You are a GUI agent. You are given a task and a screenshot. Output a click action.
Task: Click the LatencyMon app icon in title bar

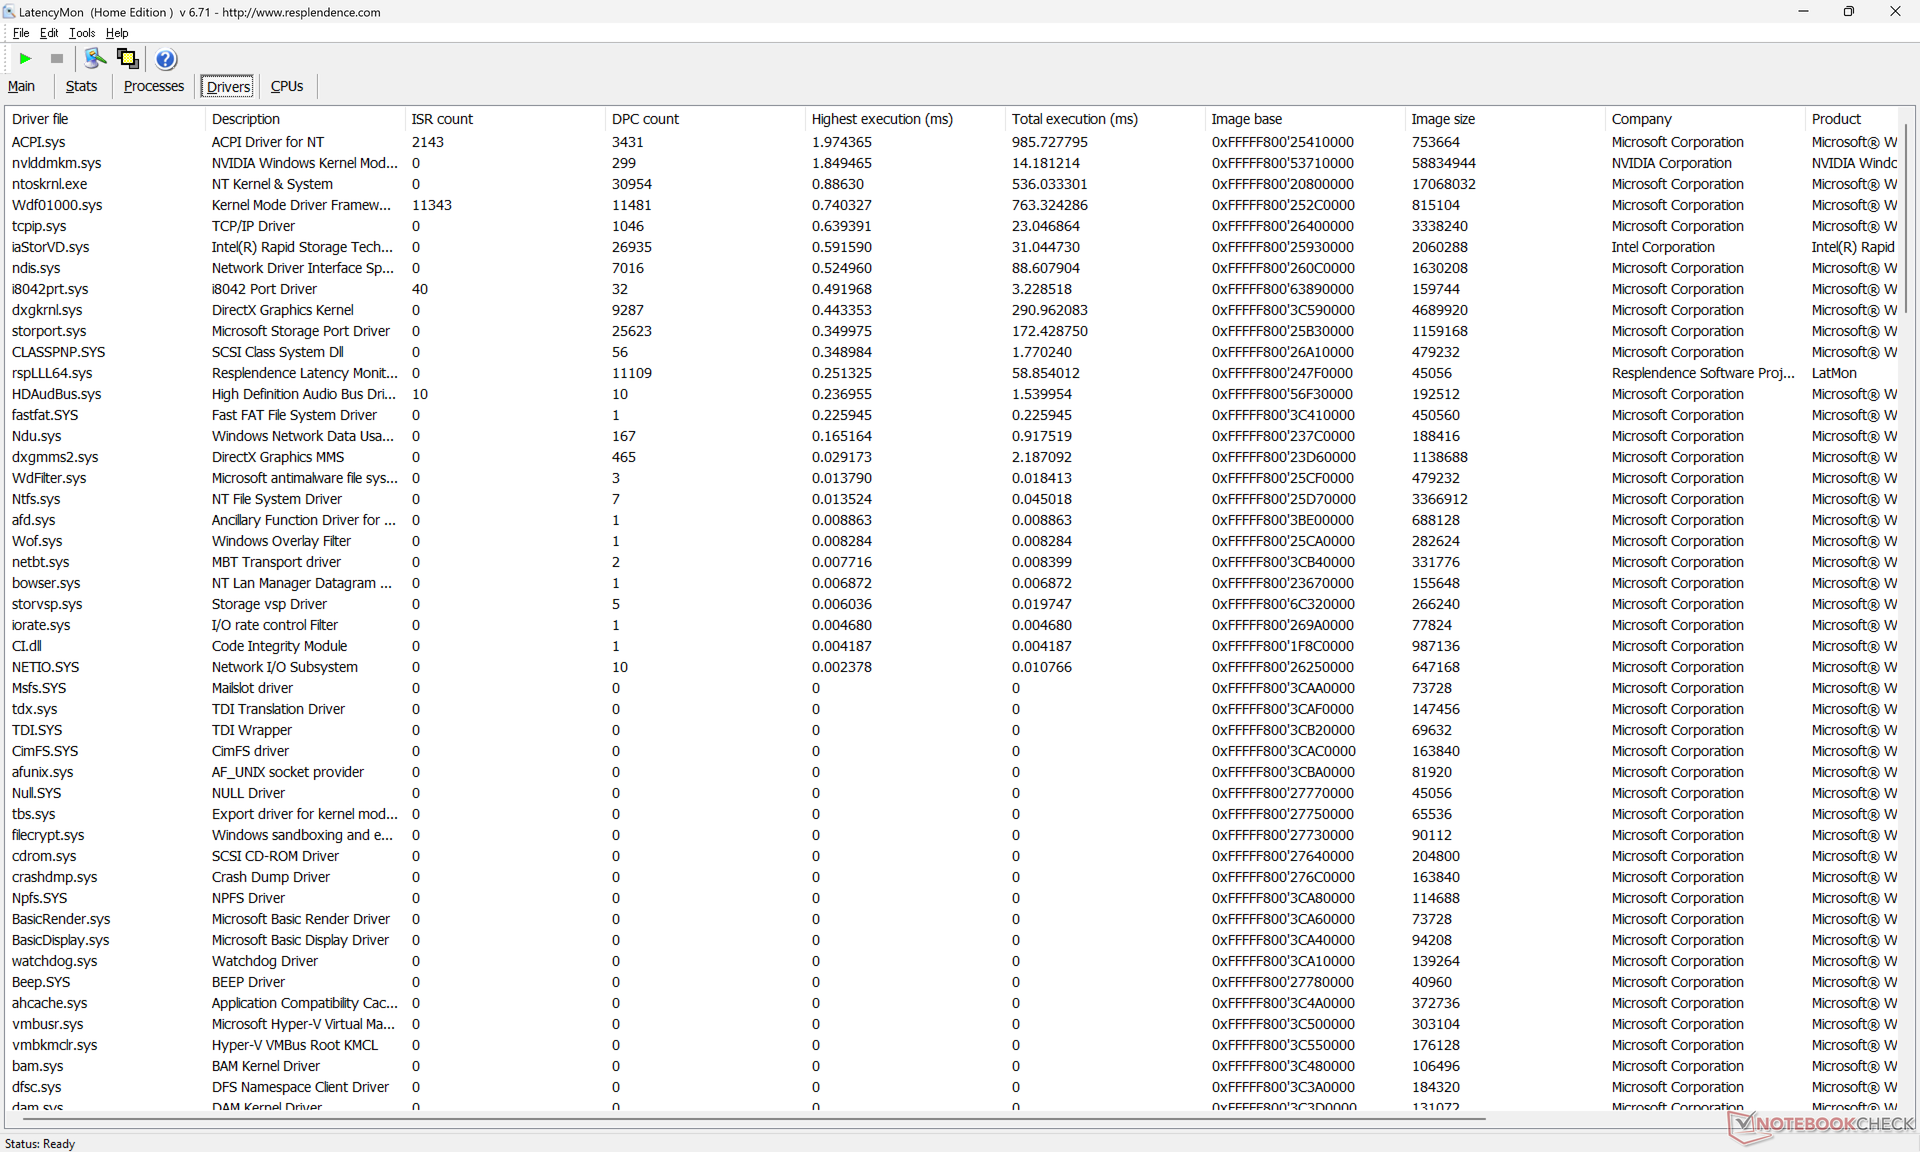click(9, 12)
